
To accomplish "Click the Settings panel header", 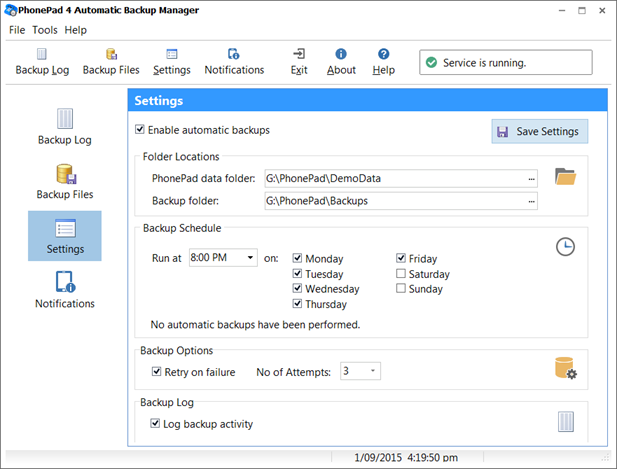I will pyautogui.click(x=368, y=100).
